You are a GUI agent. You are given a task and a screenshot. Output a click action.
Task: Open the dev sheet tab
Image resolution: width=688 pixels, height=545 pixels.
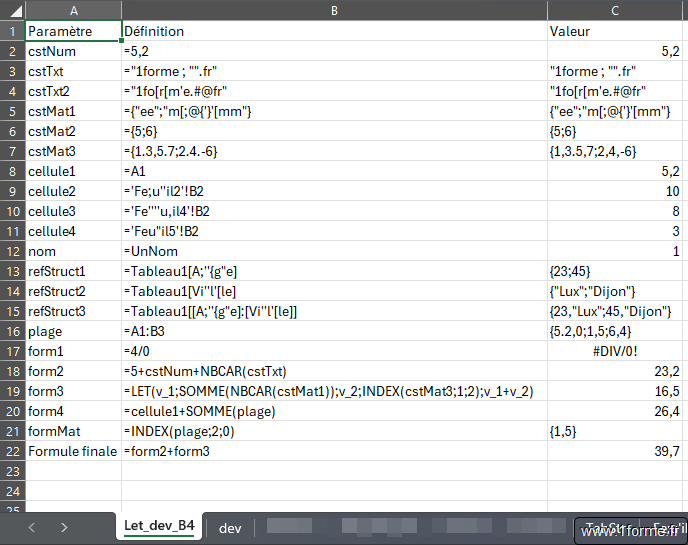(230, 527)
